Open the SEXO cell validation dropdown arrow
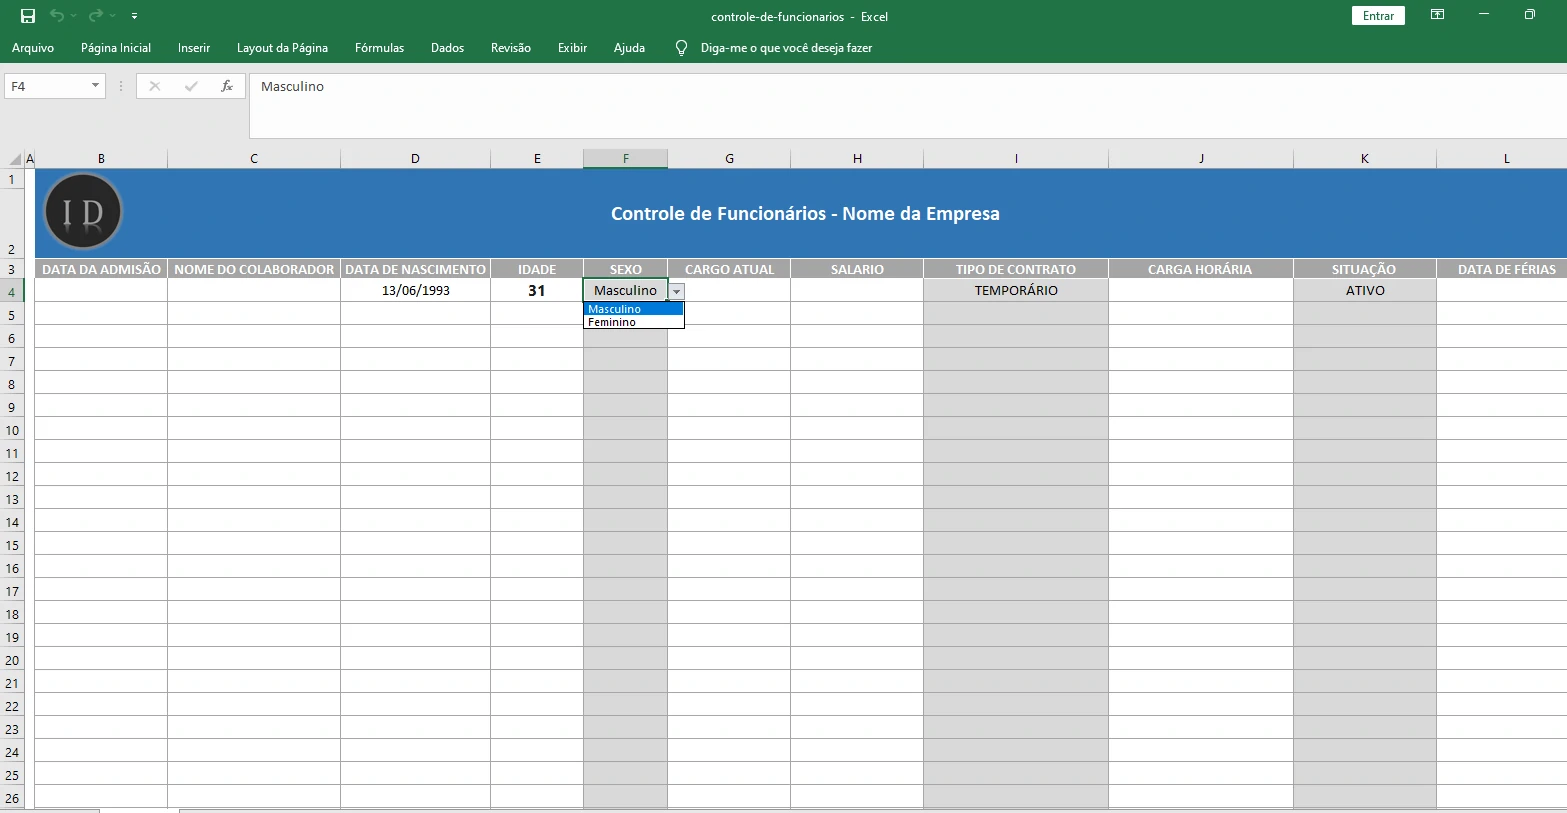 677,290
